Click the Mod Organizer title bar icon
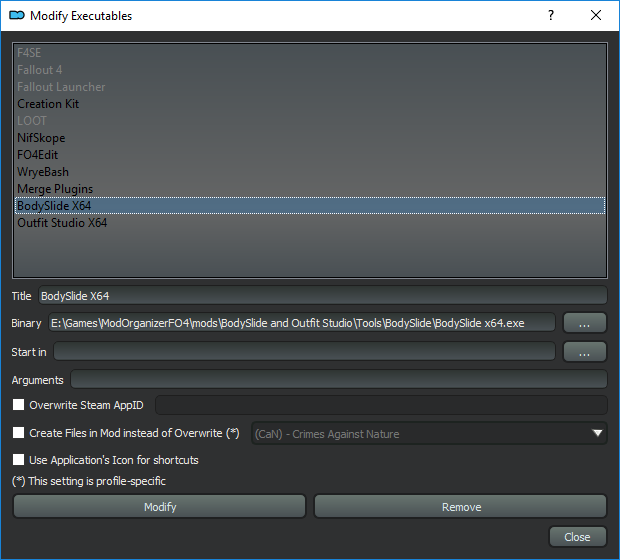The width and height of the screenshot is (620, 560). 17,15
